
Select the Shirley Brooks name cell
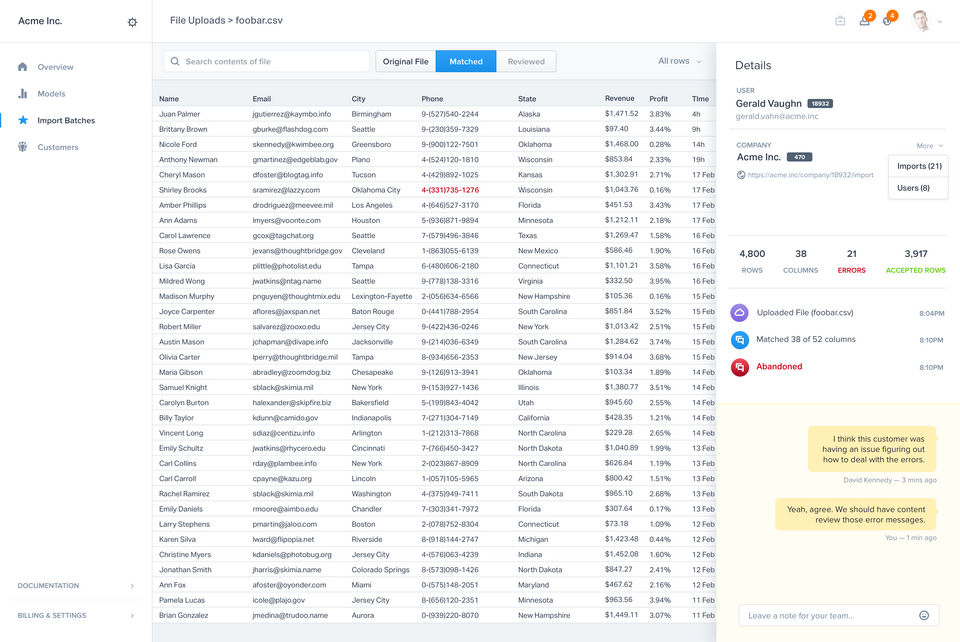pos(182,190)
